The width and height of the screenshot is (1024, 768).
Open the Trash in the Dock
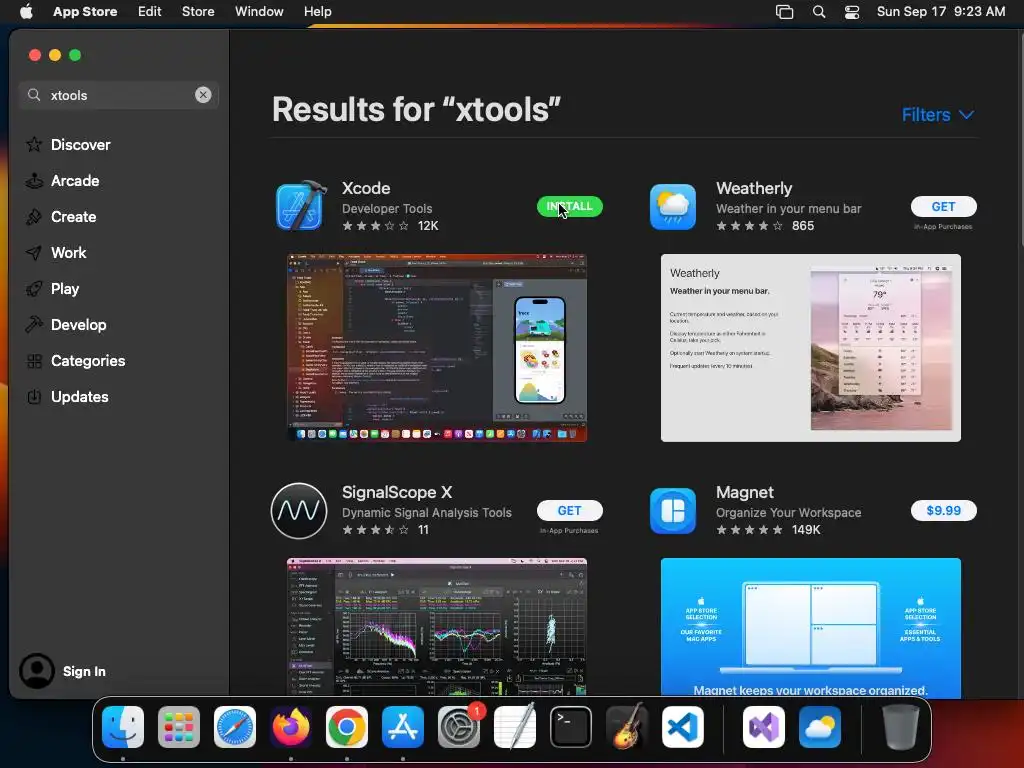pos(901,727)
